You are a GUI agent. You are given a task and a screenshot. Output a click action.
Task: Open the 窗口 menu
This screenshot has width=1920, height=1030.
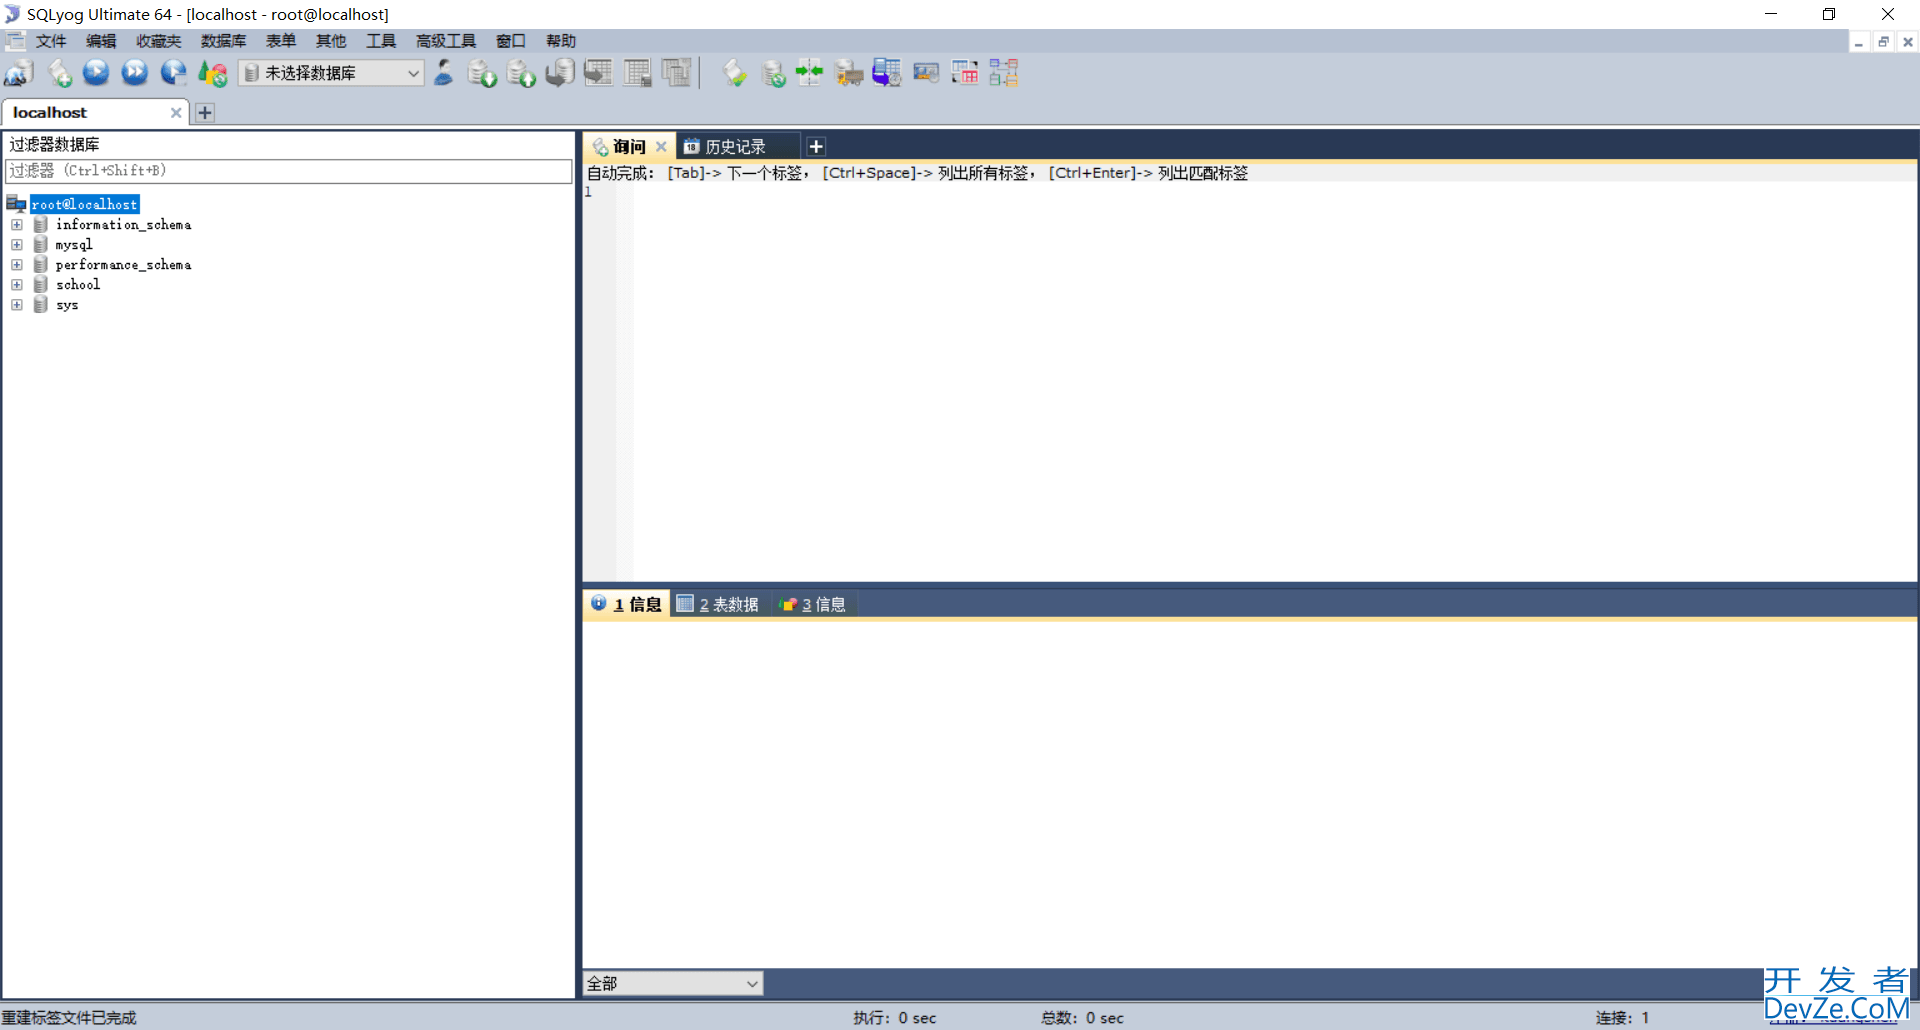pos(511,41)
